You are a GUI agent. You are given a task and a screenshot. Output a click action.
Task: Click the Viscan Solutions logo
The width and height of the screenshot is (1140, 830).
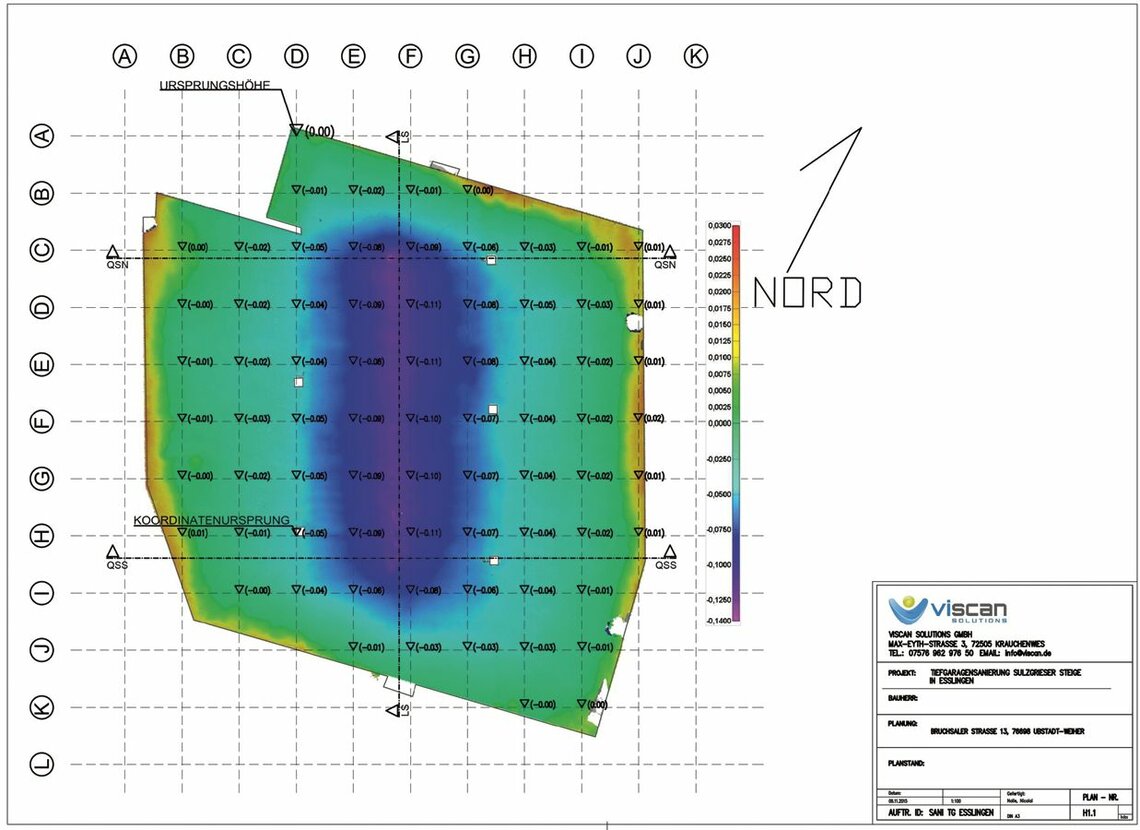point(947,608)
